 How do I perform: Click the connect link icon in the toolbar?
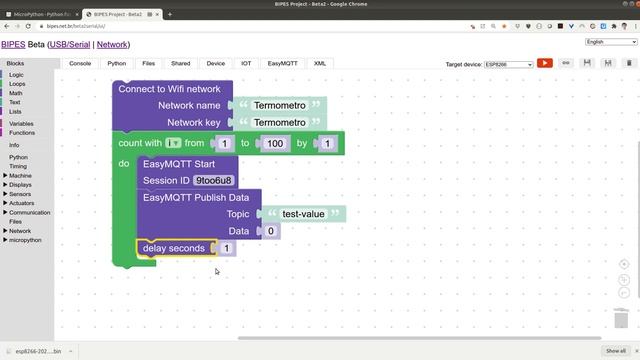pyautogui.click(x=566, y=63)
